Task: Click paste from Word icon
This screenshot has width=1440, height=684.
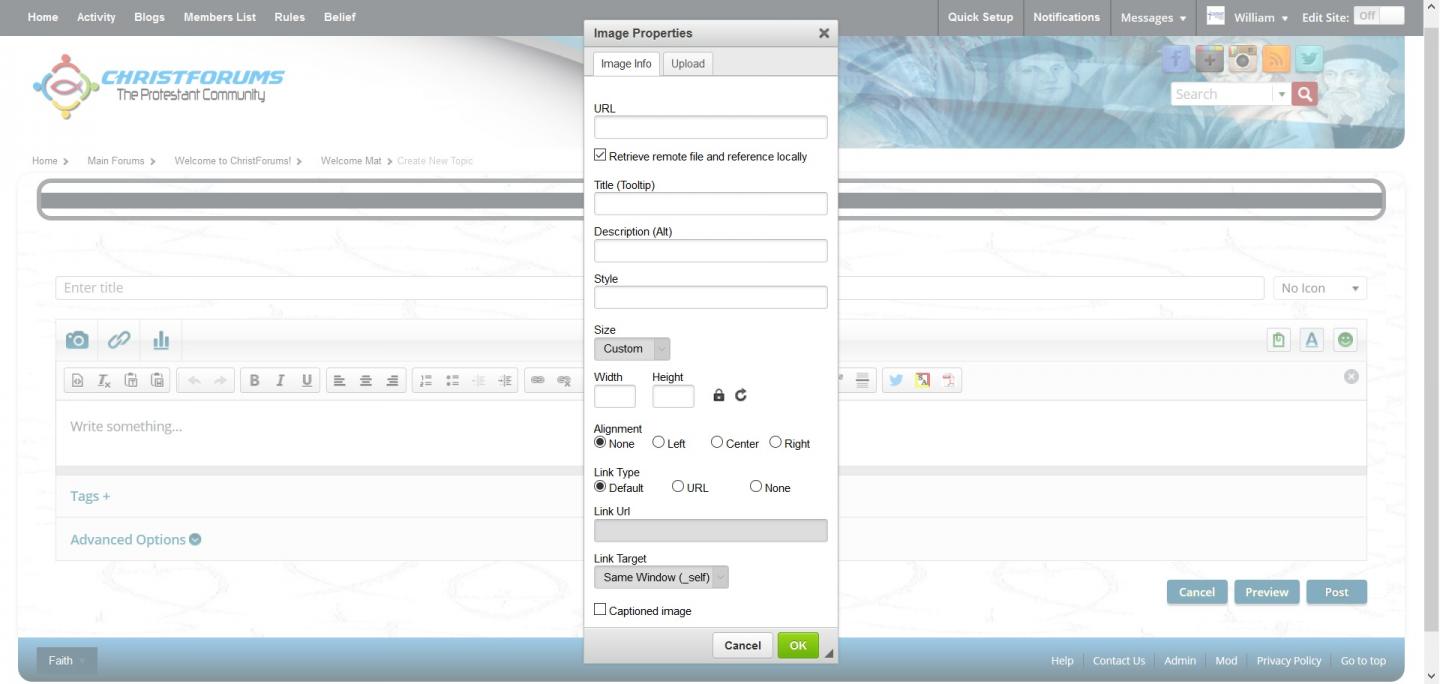Action: click(x=157, y=380)
